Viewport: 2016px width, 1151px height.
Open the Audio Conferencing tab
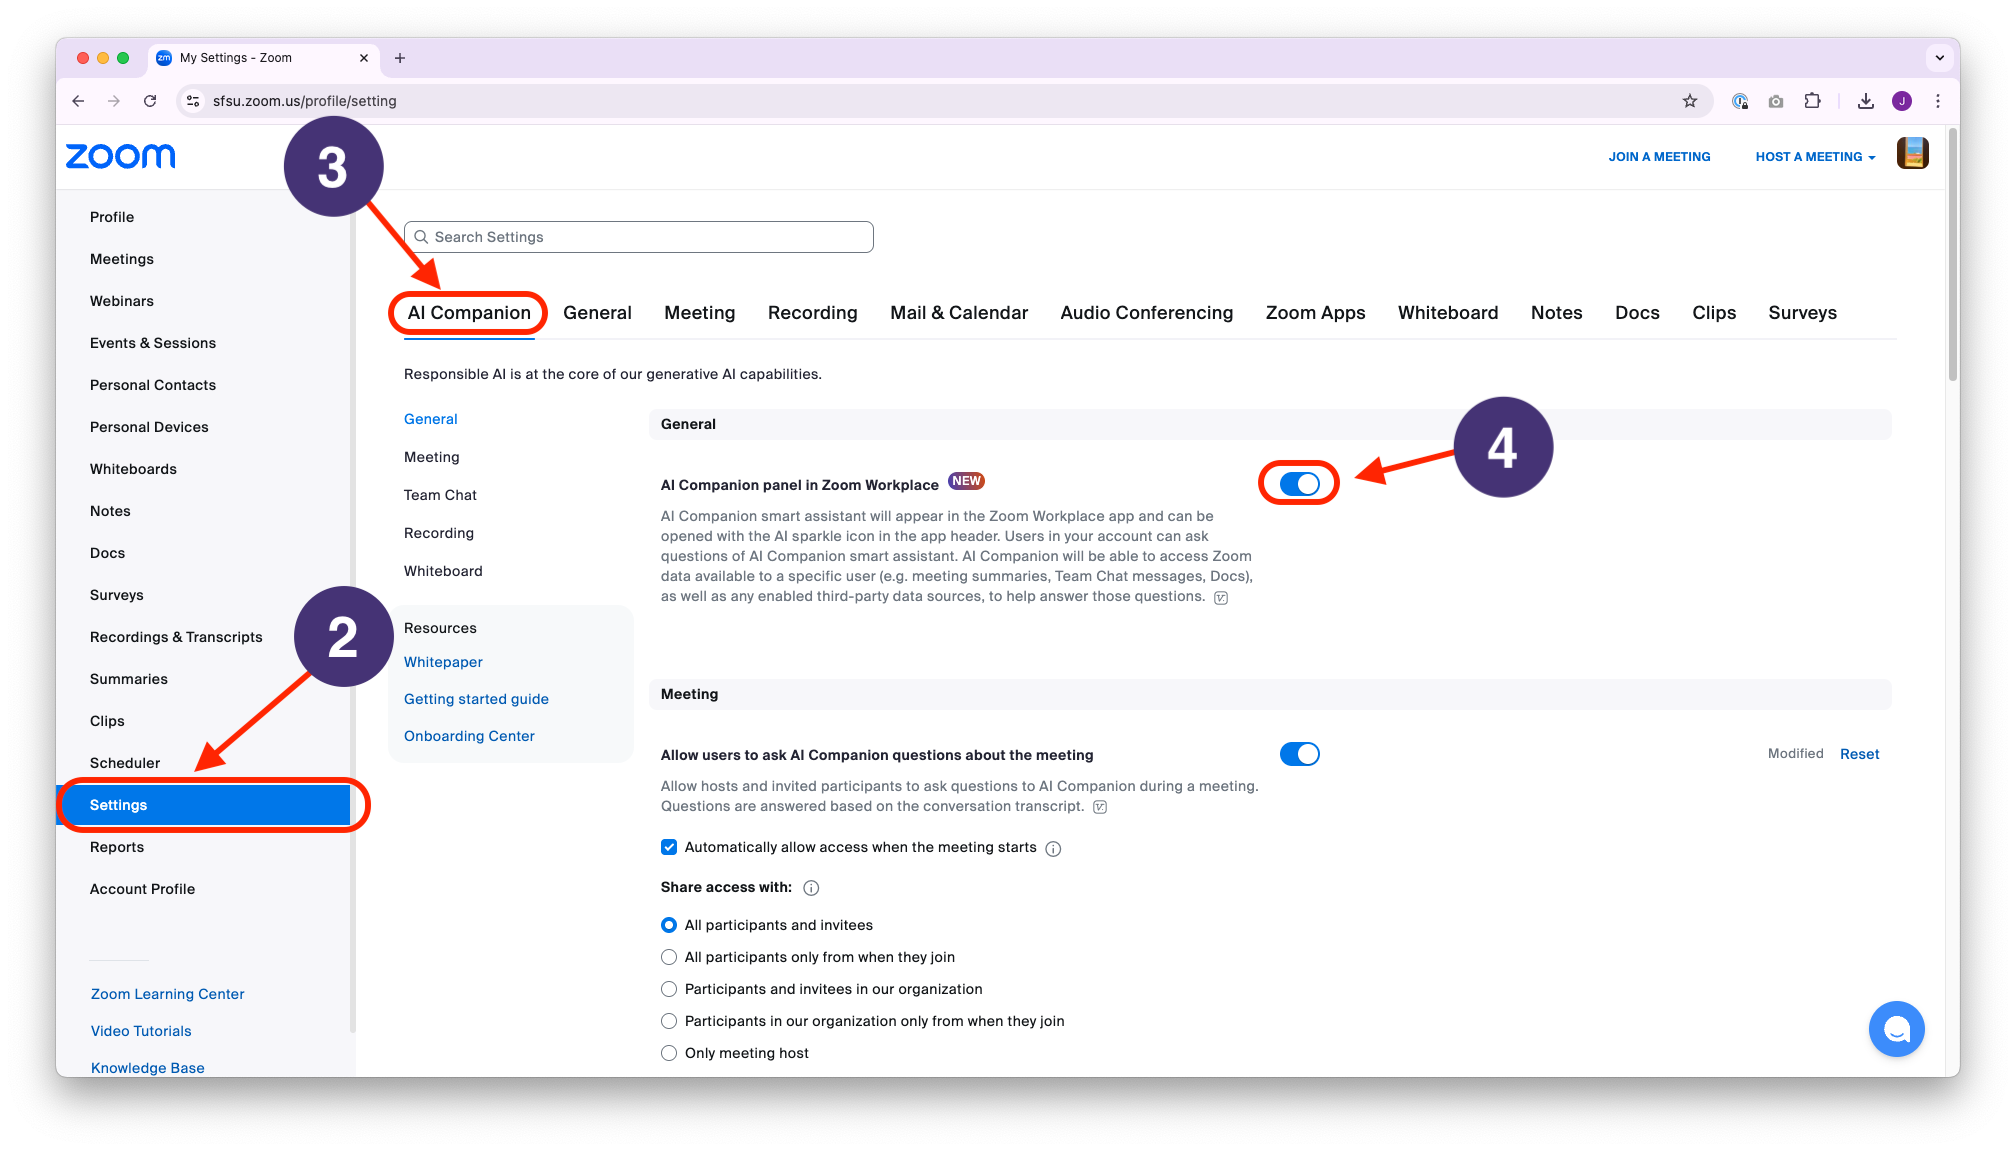(1147, 313)
